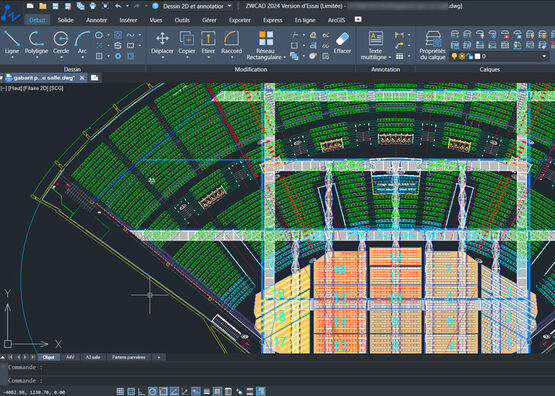Switch to the A3 salle layout tab

tap(93, 357)
